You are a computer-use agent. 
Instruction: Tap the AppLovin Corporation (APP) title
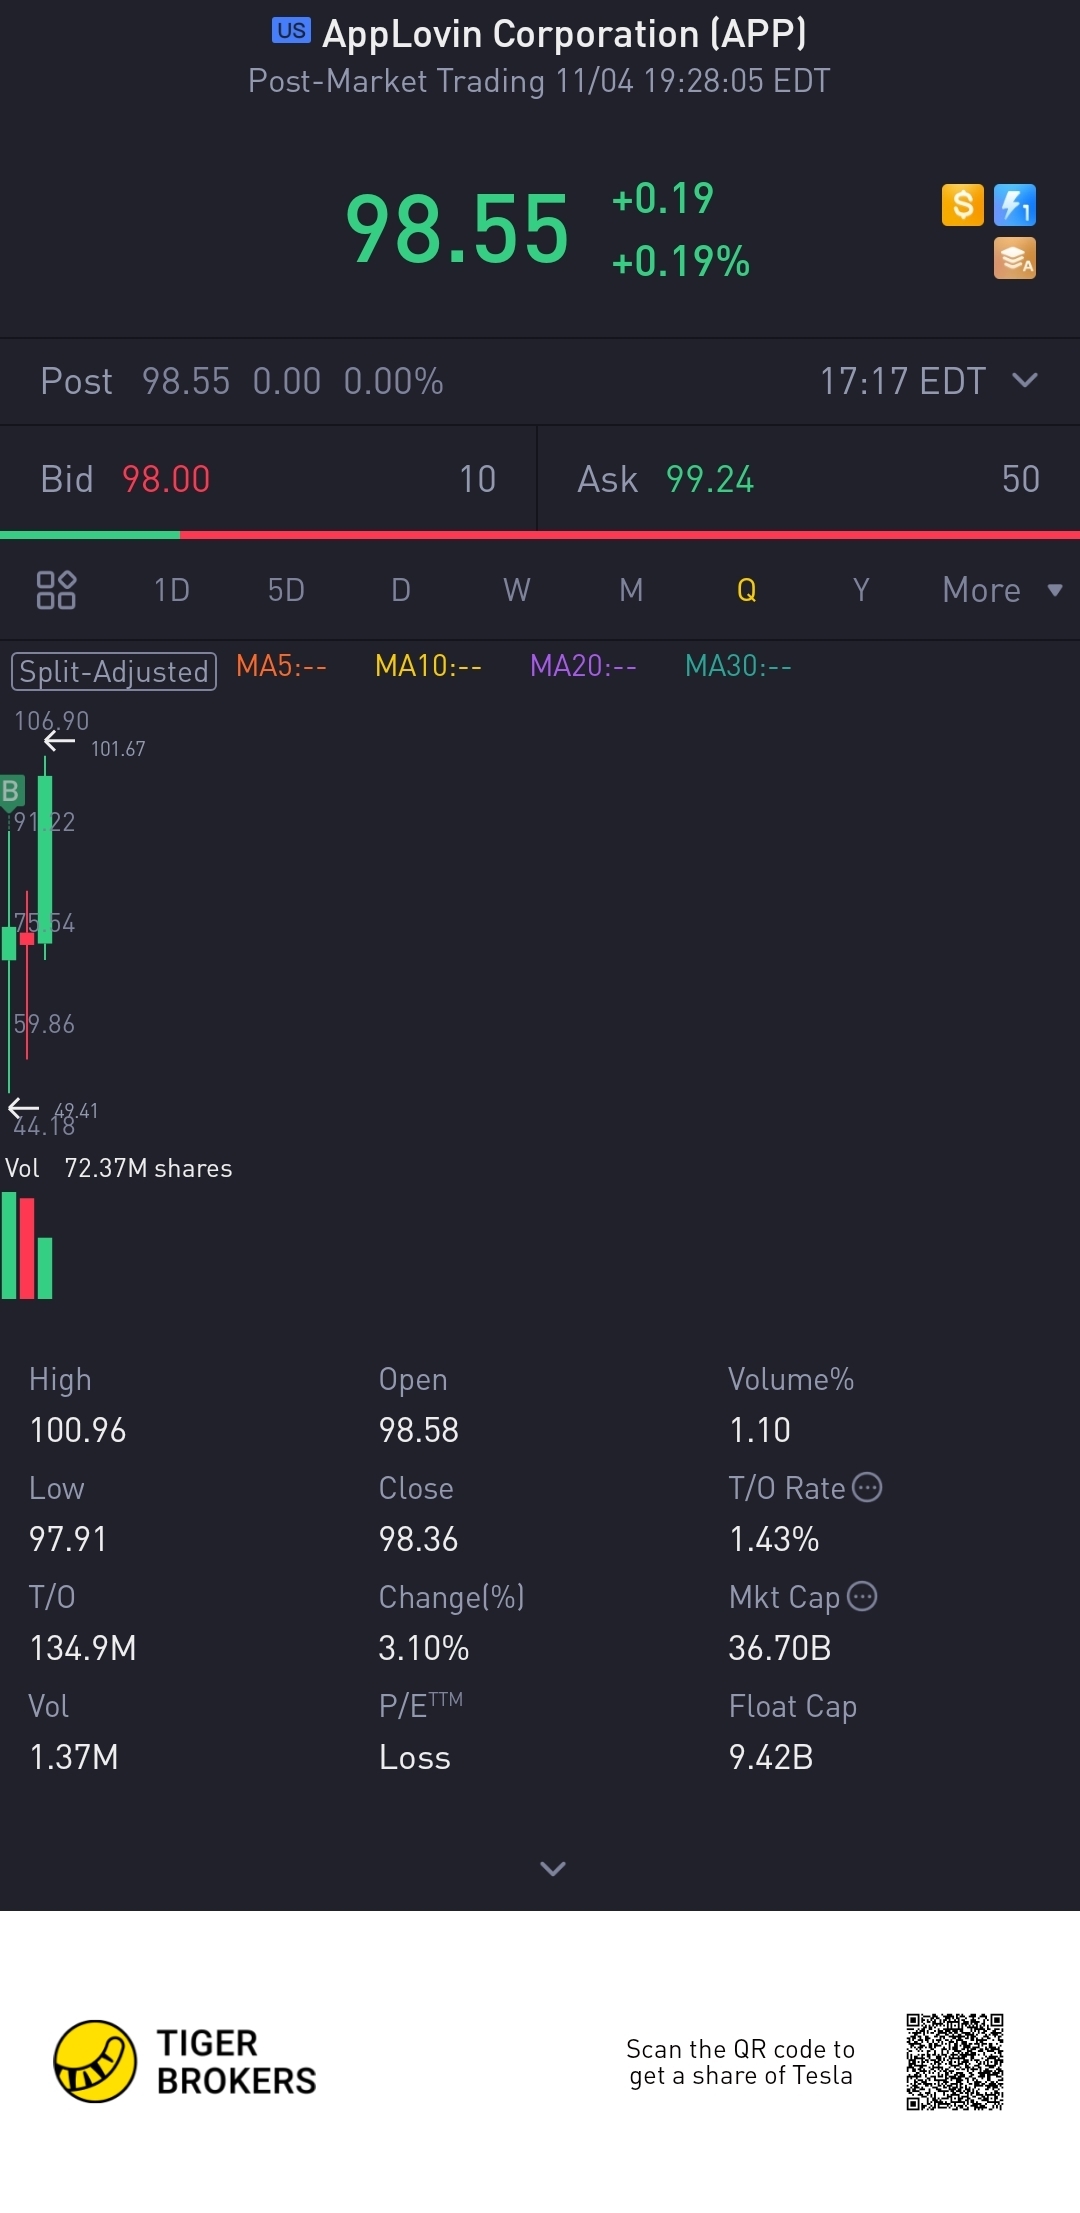click(x=564, y=34)
